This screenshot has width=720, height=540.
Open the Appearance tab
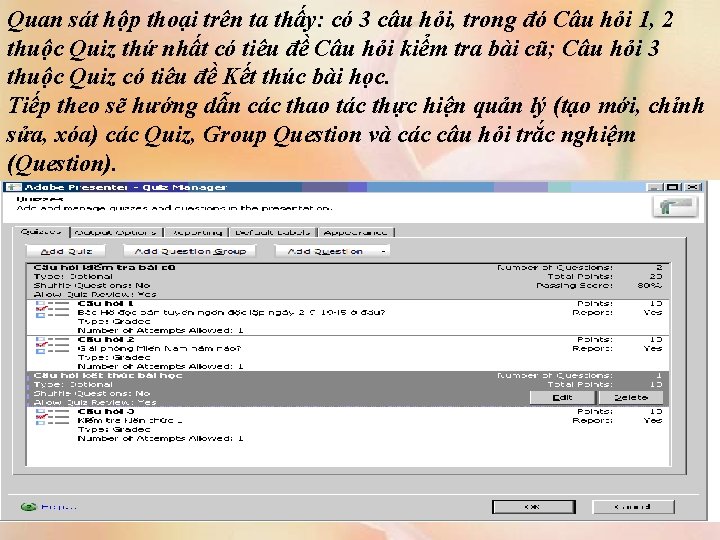(x=356, y=232)
